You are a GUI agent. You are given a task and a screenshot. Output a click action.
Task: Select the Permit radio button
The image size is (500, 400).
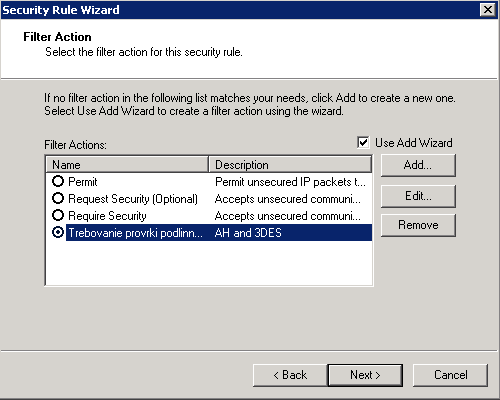pos(58,181)
